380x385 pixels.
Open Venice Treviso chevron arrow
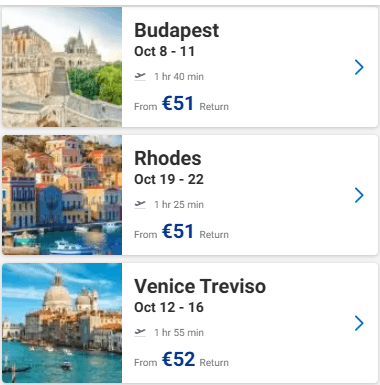pos(359,323)
